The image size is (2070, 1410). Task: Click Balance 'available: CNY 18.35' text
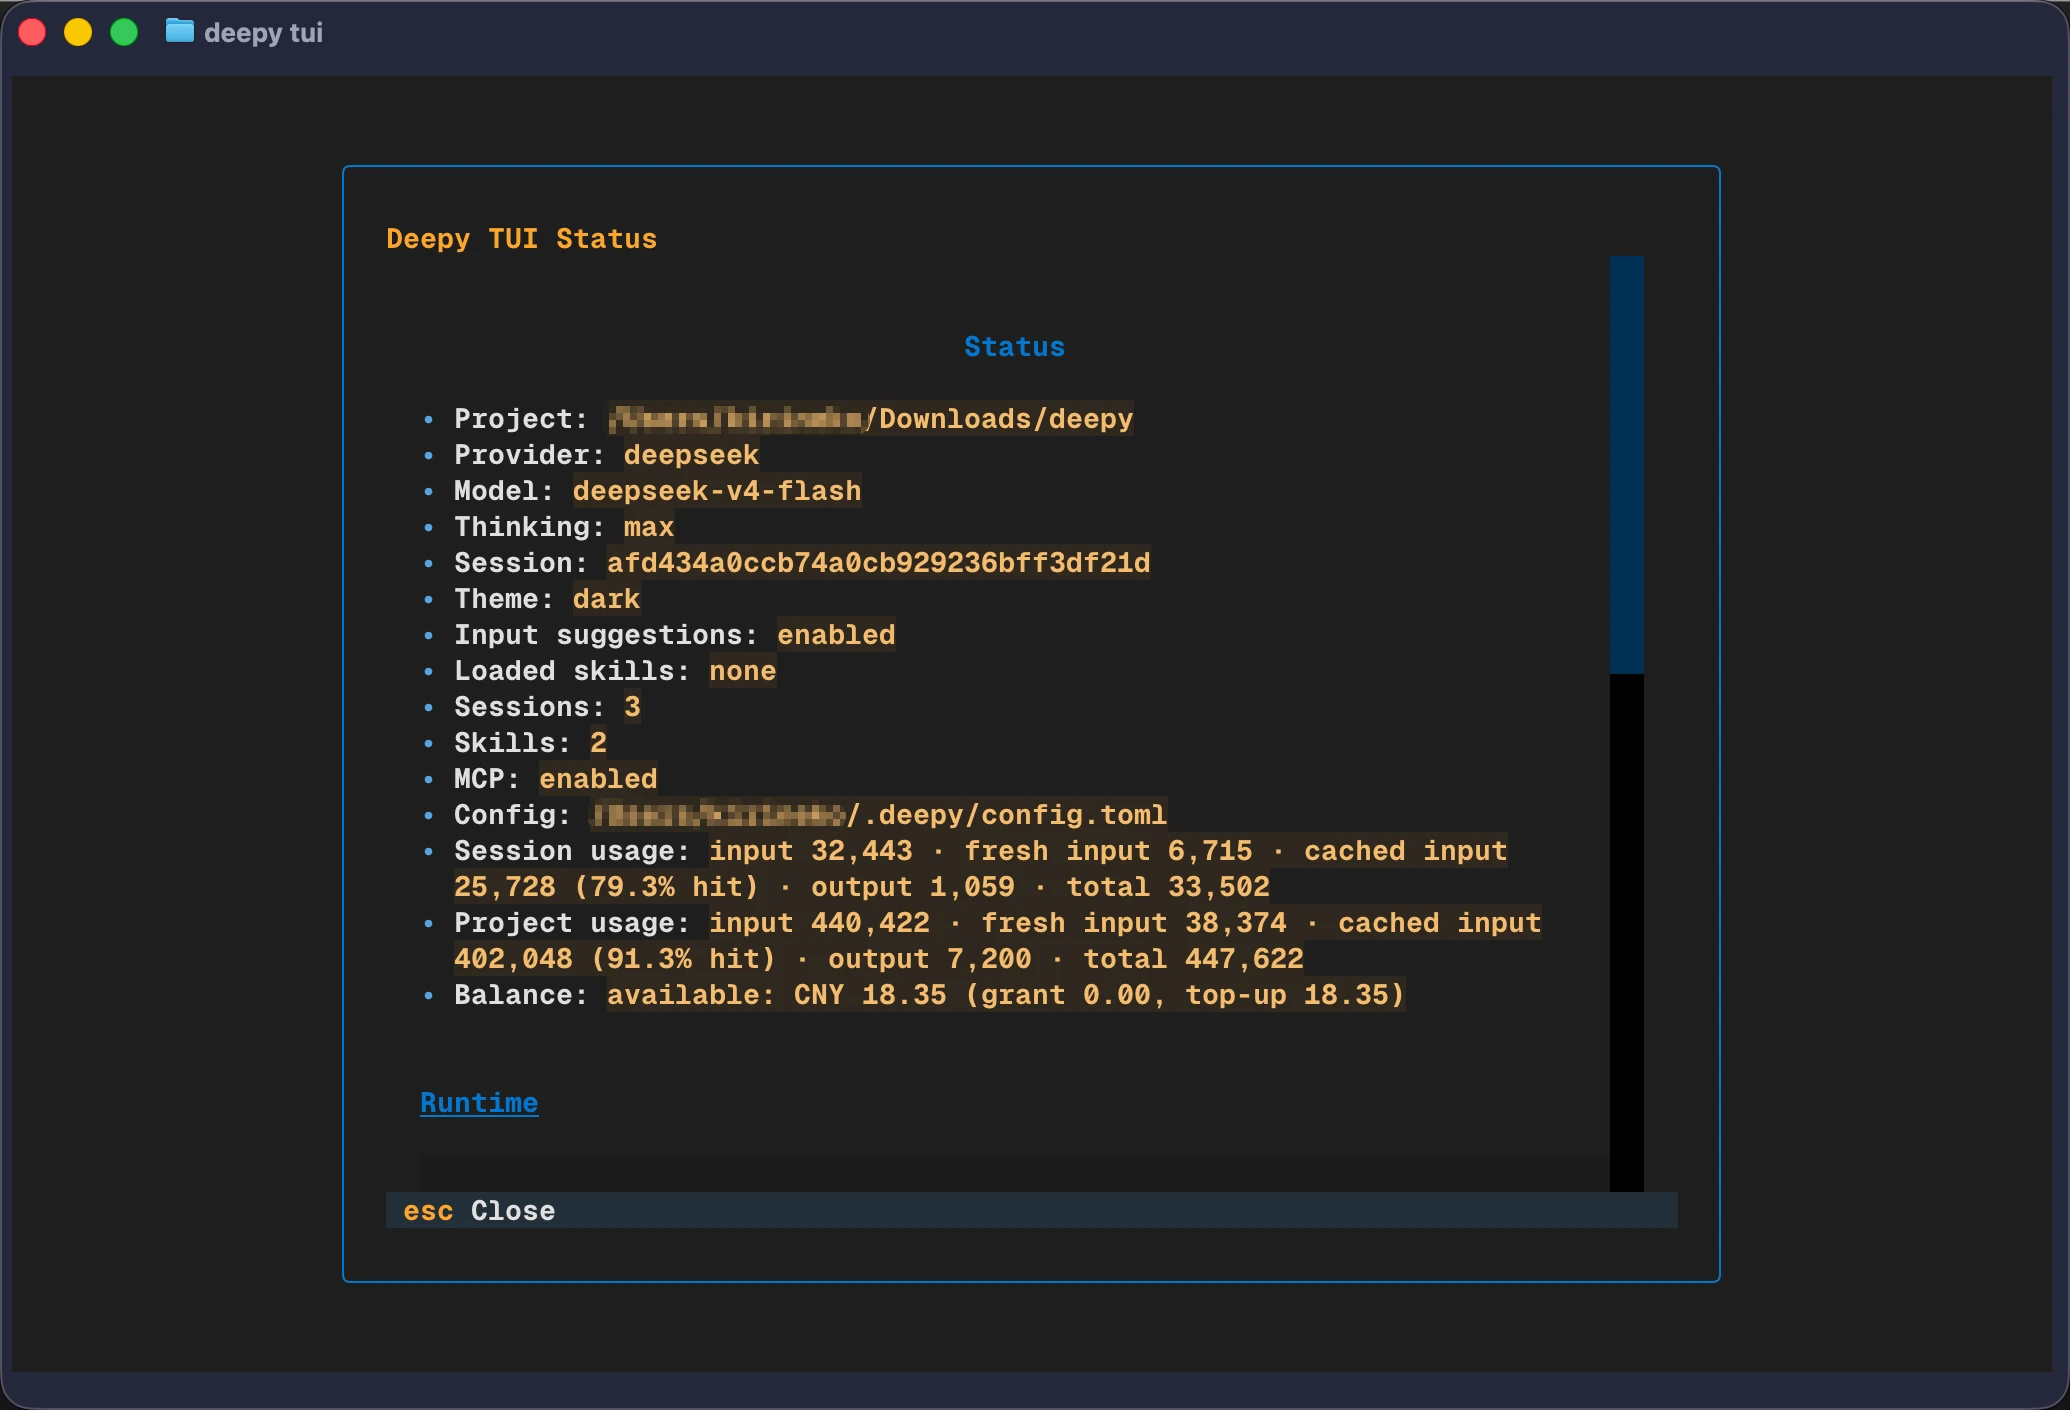[776, 994]
